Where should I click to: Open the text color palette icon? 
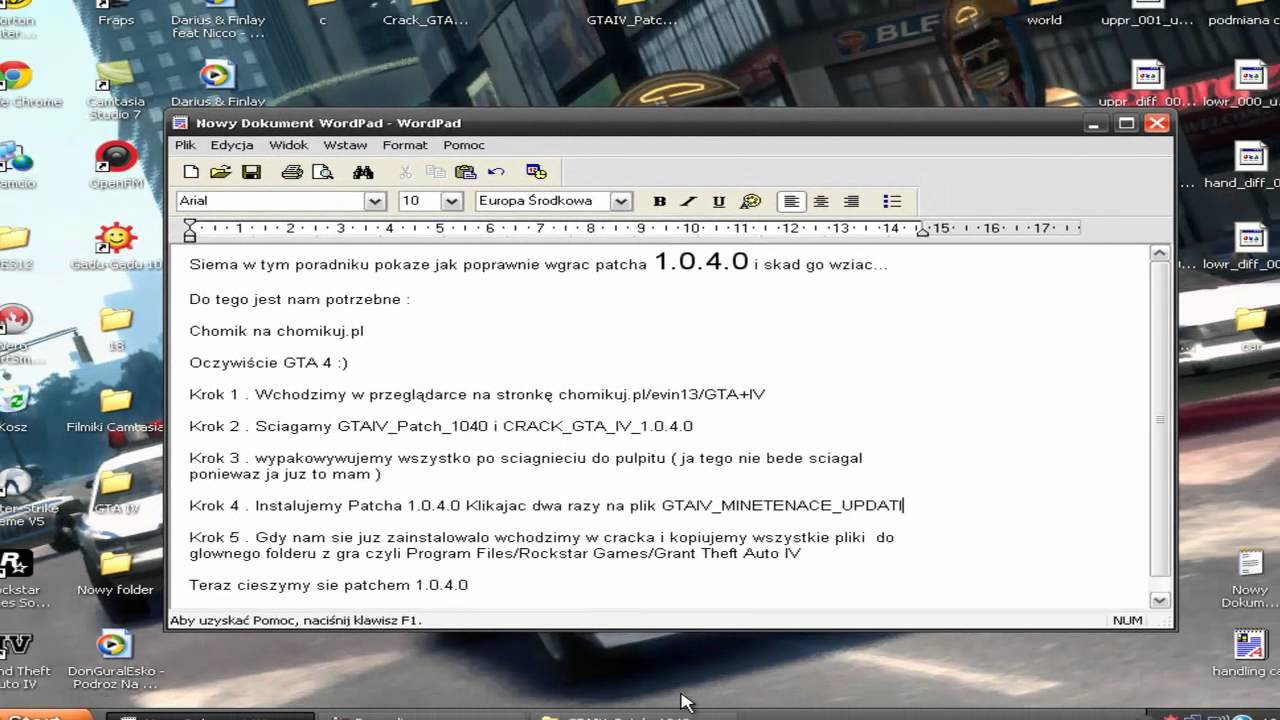tap(750, 201)
